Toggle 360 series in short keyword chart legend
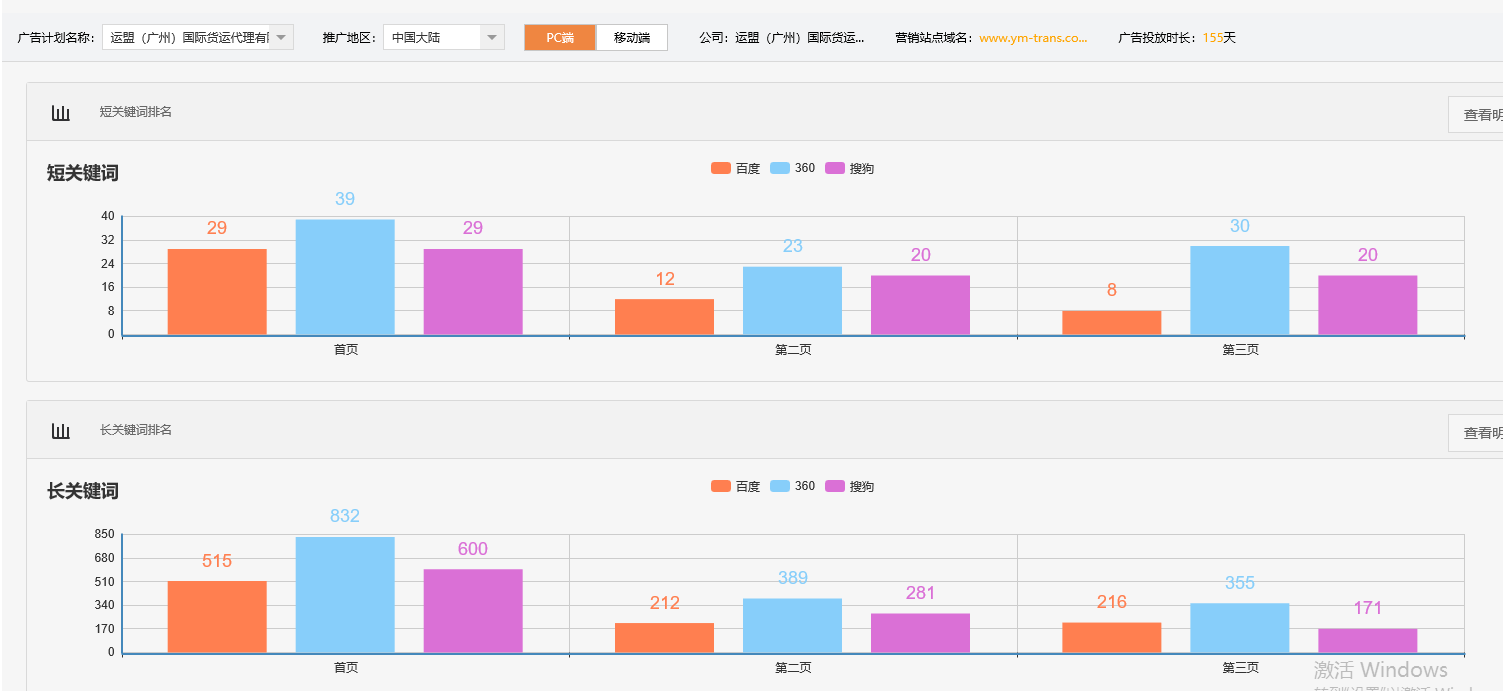1503x691 pixels. 796,167
